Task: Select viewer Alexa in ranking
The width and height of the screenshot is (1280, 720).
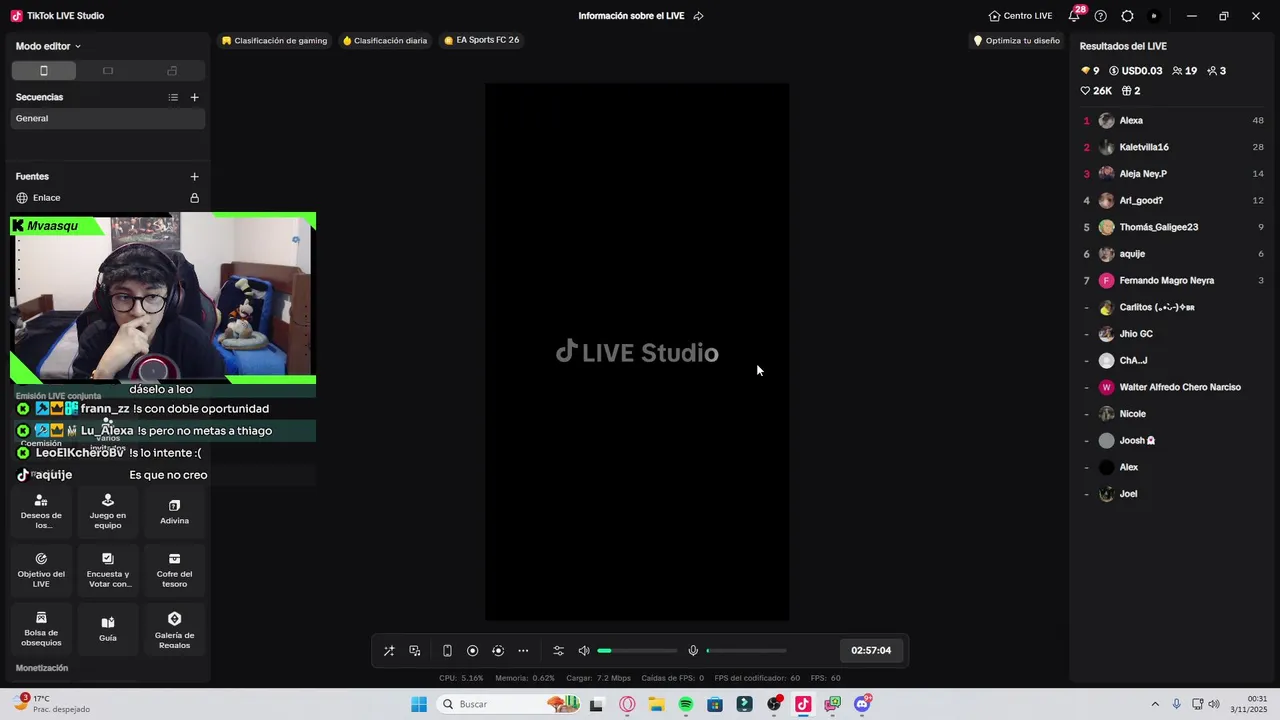Action: (1174, 121)
